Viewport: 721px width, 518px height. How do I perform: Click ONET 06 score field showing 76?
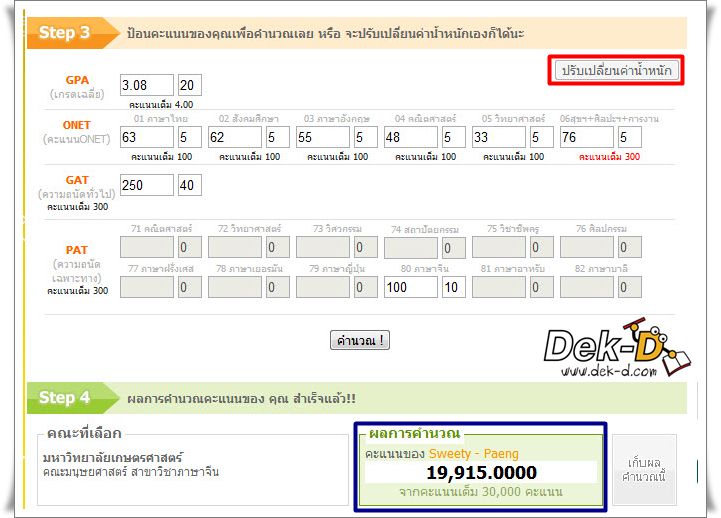[586, 137]
